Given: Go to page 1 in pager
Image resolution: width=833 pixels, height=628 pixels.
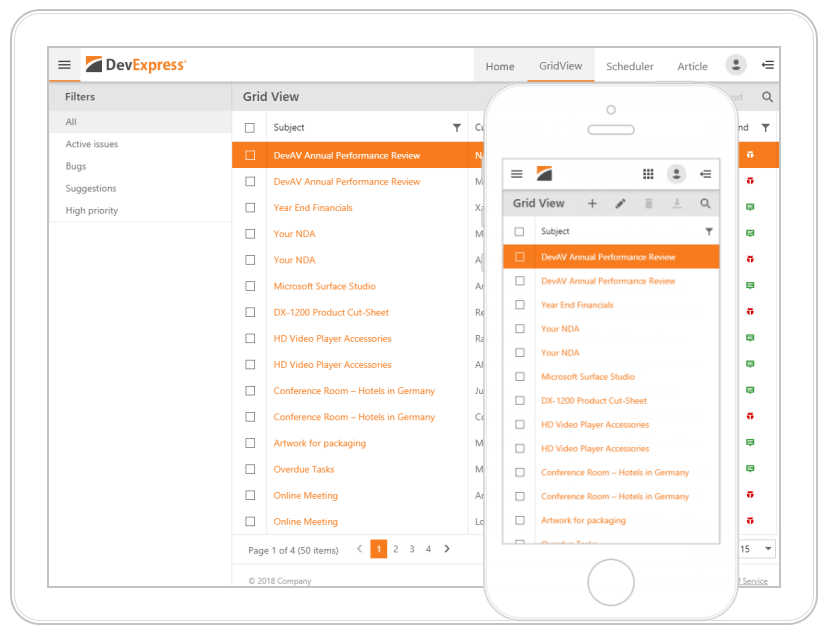Looking at the screenshot, I should click(x=379, y=549).
